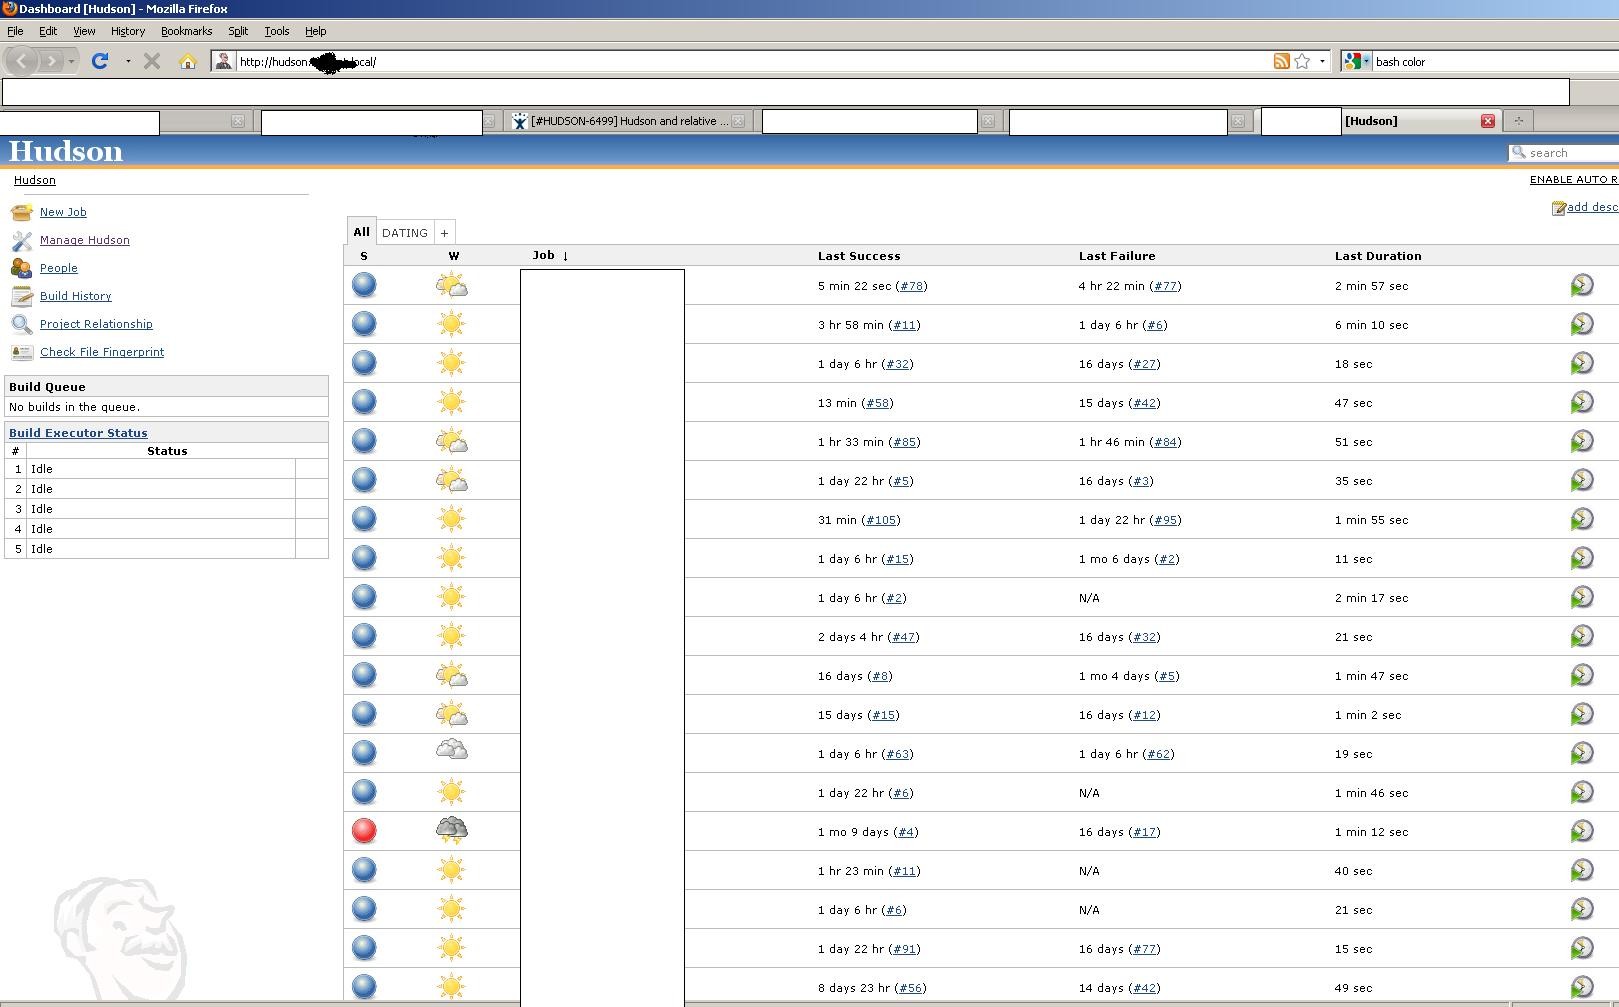This screenshot has width=1619, height=1007.
Task: Sort by Last Failure column header
Action: 1117,256
